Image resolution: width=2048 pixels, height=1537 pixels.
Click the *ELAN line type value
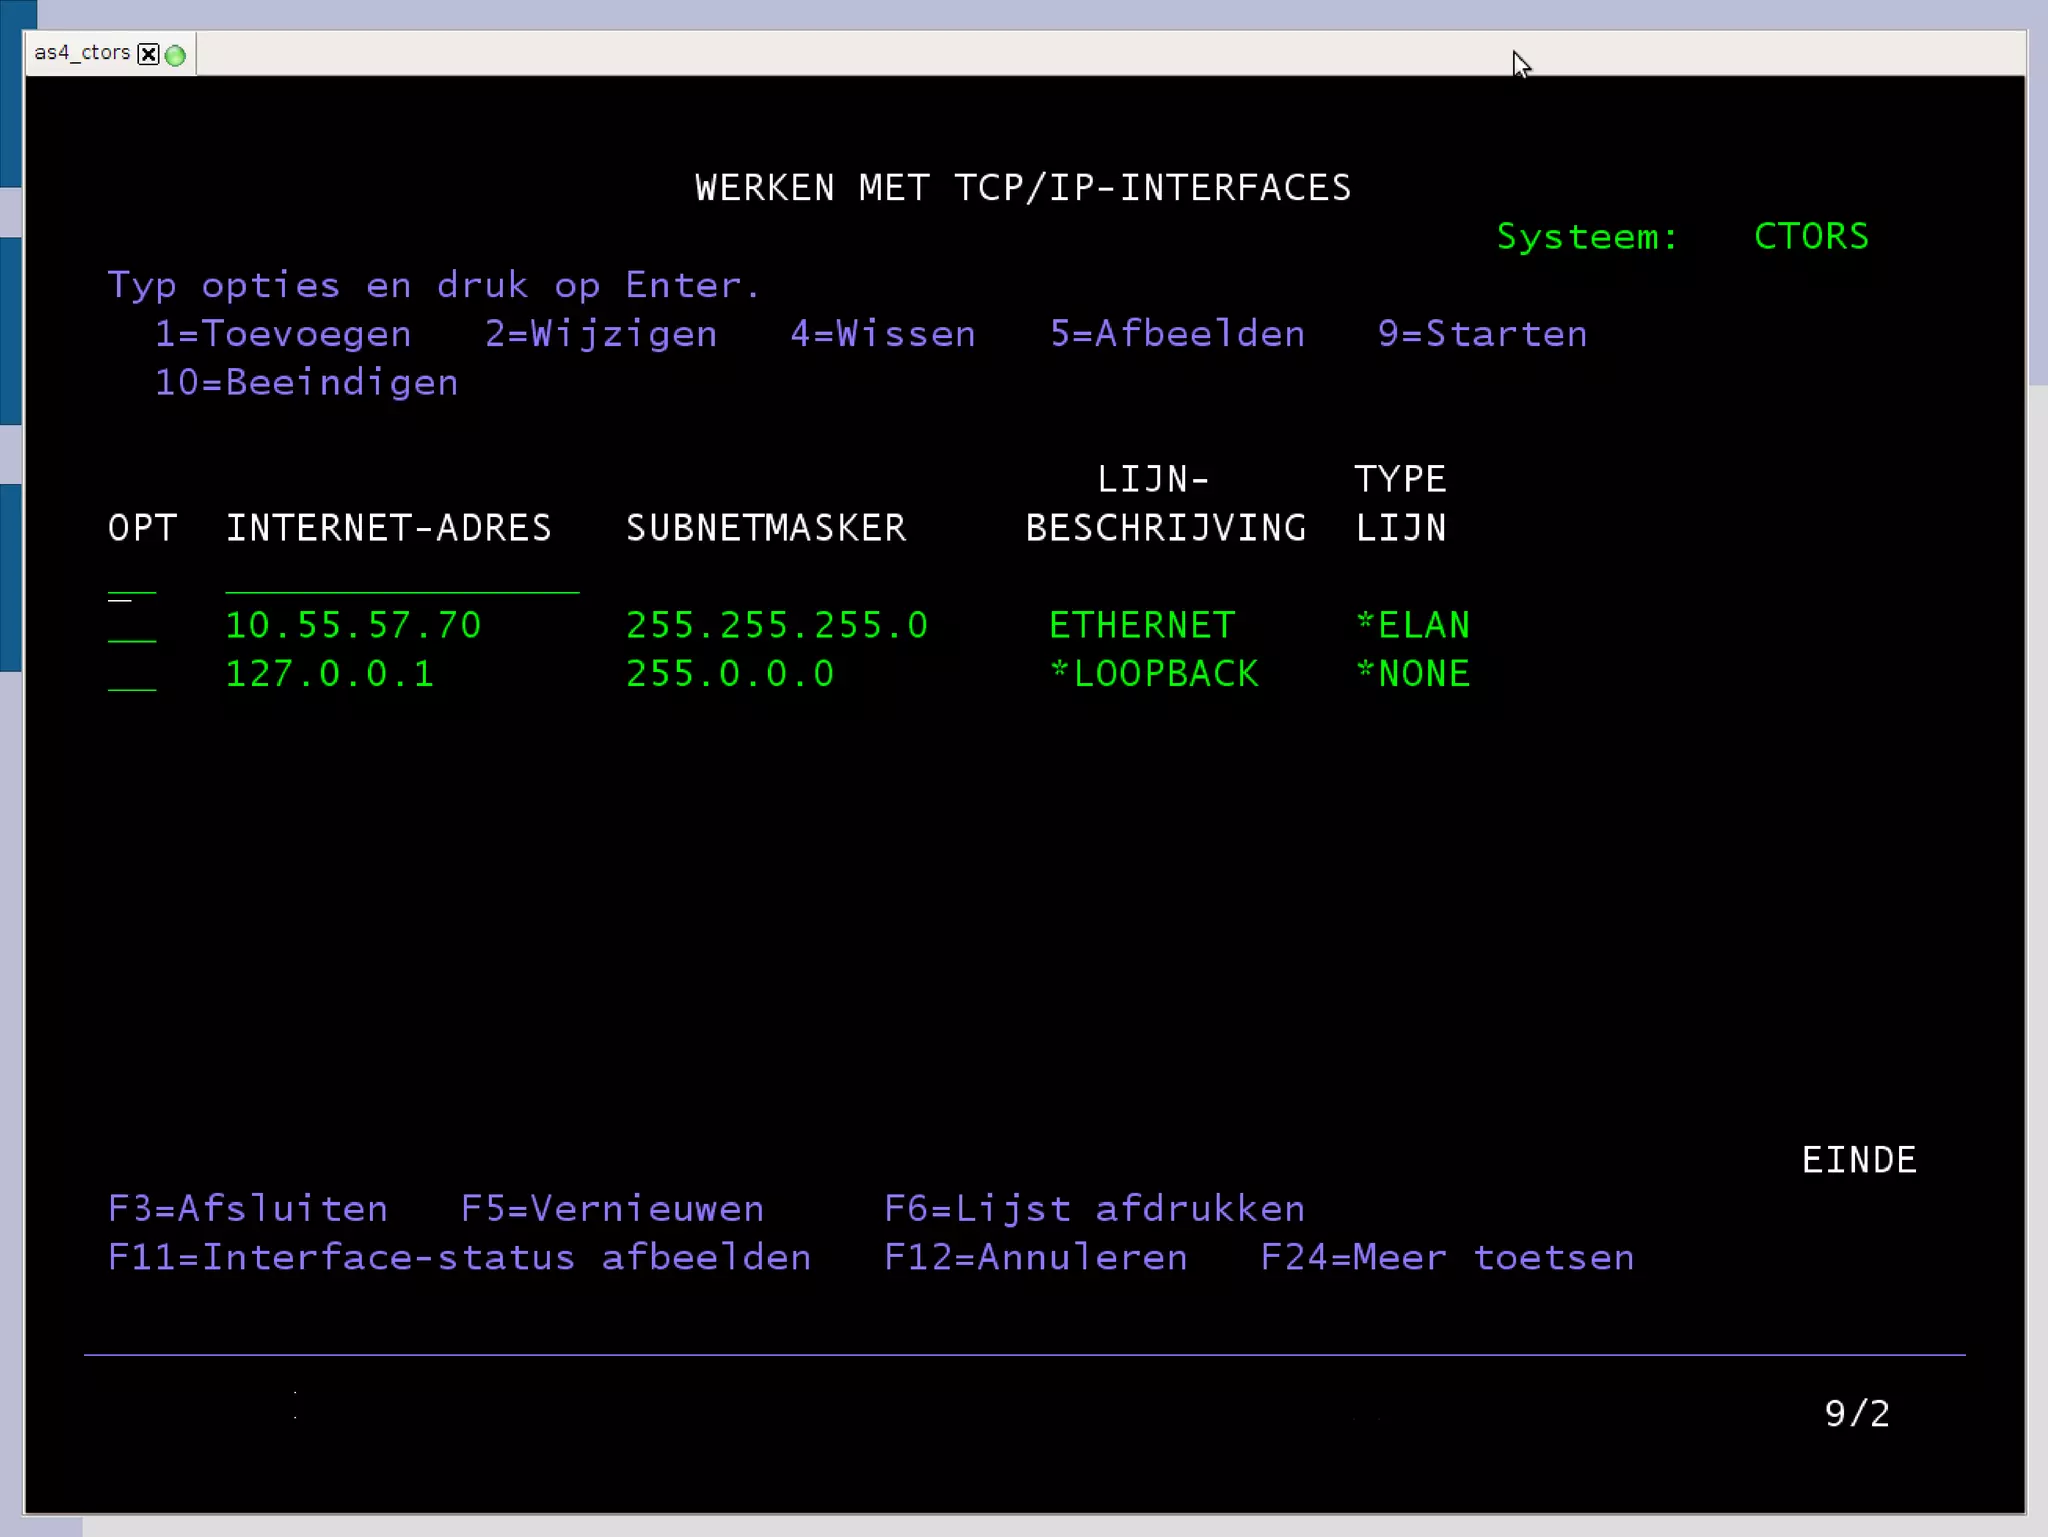click(x=1413, y=626)
